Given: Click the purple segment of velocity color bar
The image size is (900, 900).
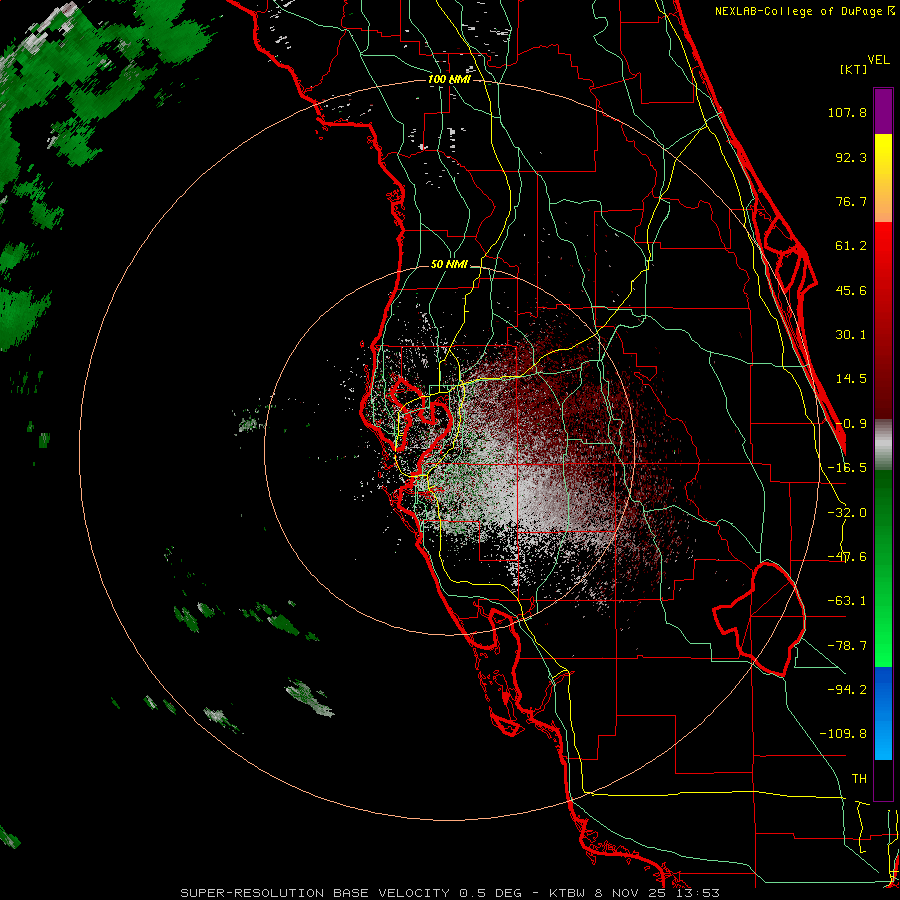Looking at the screenshot, I should click(x=883, y=111).
